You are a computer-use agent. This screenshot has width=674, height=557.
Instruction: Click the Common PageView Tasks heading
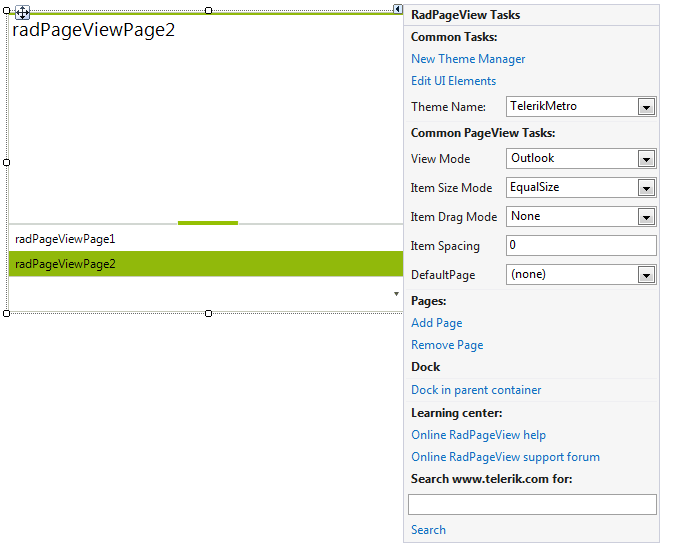click(x=483, y=133)
